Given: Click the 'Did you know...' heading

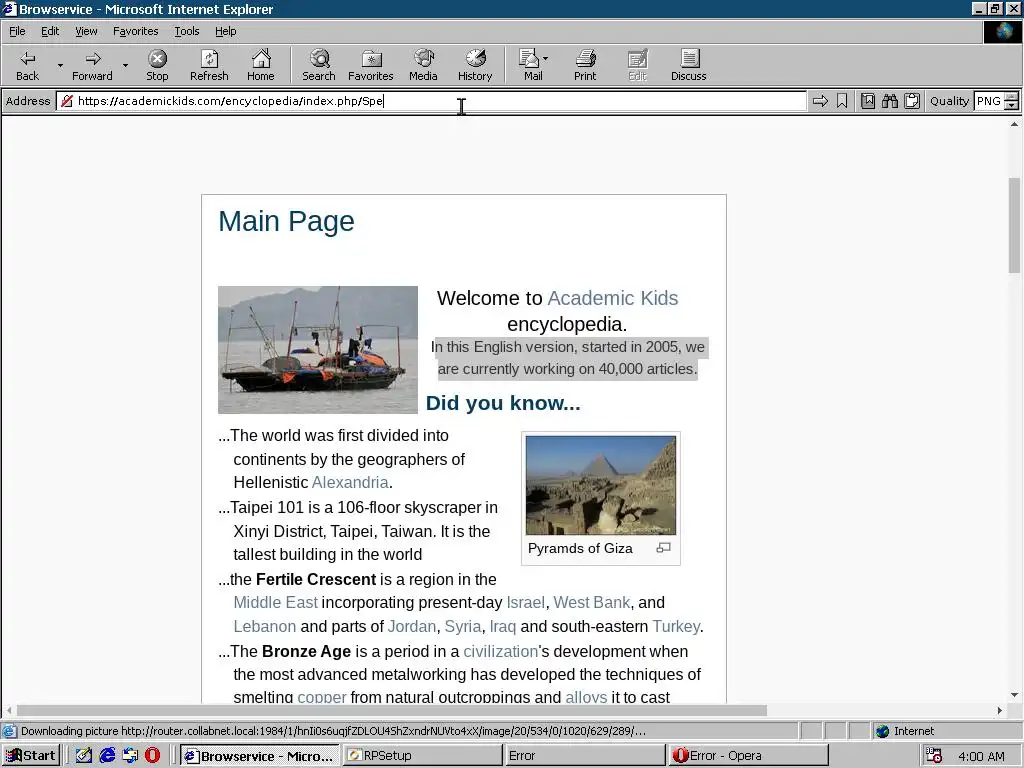Looking at the screenshot, I should pyautogui.click(x=503, y=403).
